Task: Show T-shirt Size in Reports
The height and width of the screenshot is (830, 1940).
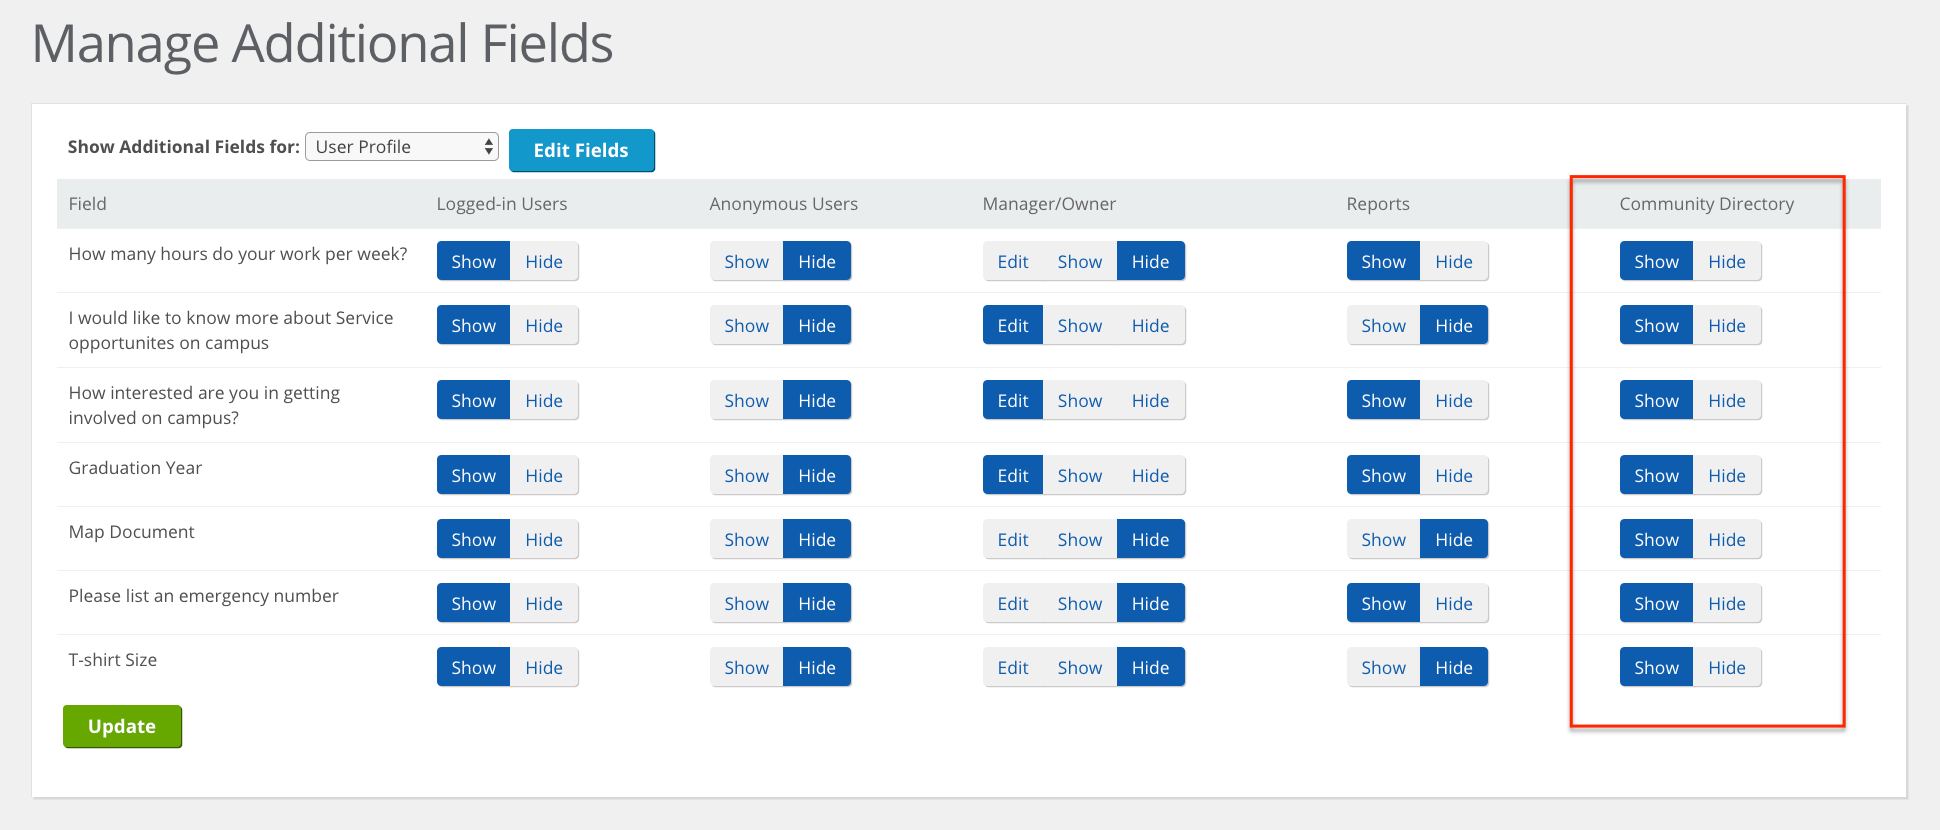Action: click(1384, 667)
